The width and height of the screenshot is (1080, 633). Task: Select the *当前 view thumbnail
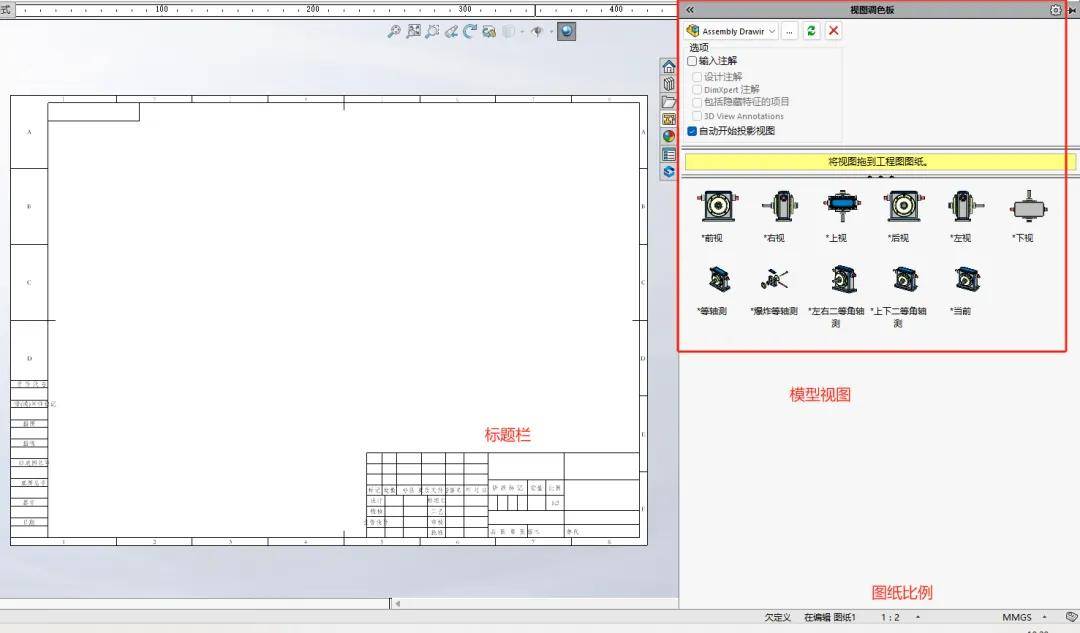click(x=966, y=280)
